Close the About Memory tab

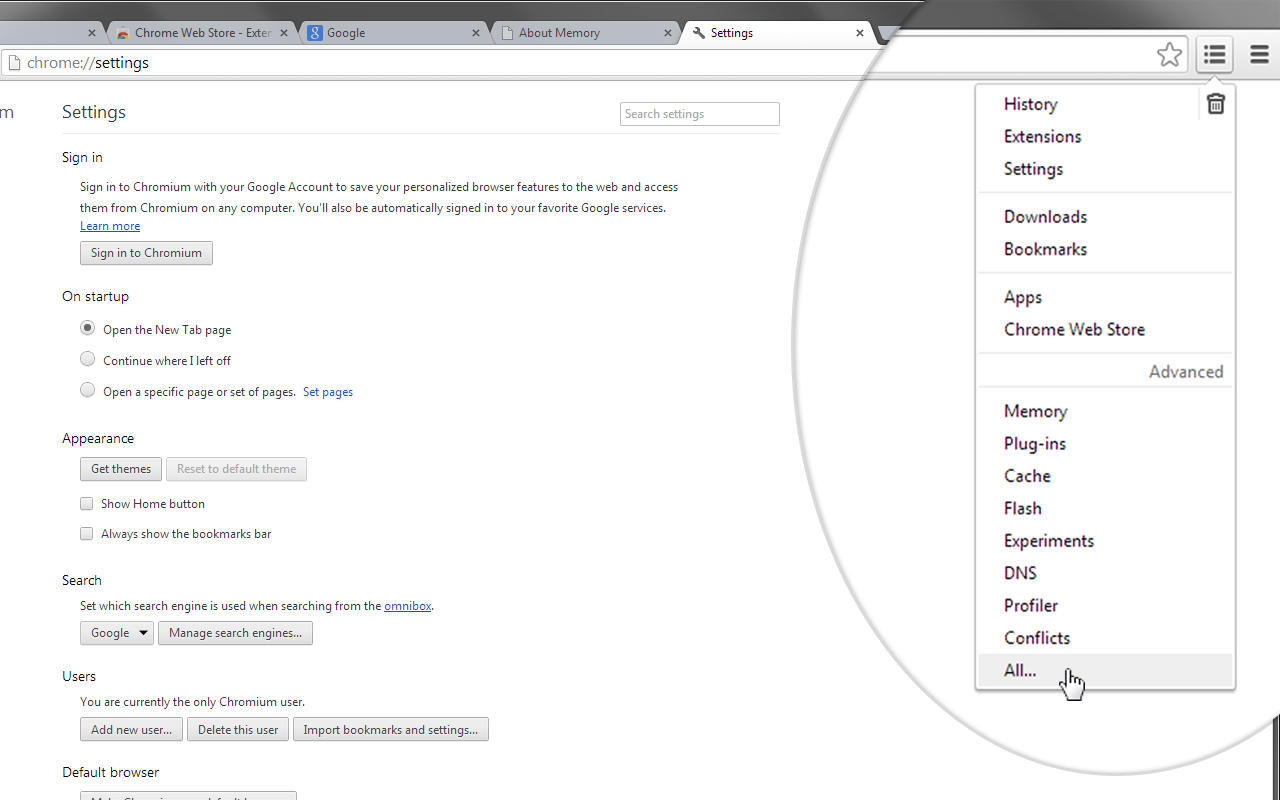668,33
